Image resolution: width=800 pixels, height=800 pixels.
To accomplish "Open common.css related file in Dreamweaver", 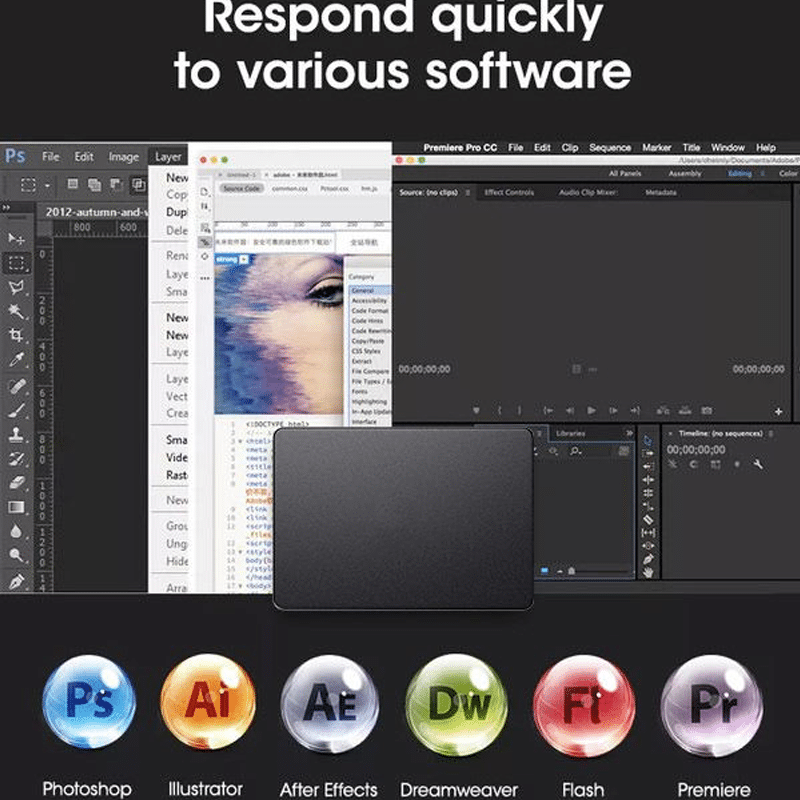I will click(289, 188).
